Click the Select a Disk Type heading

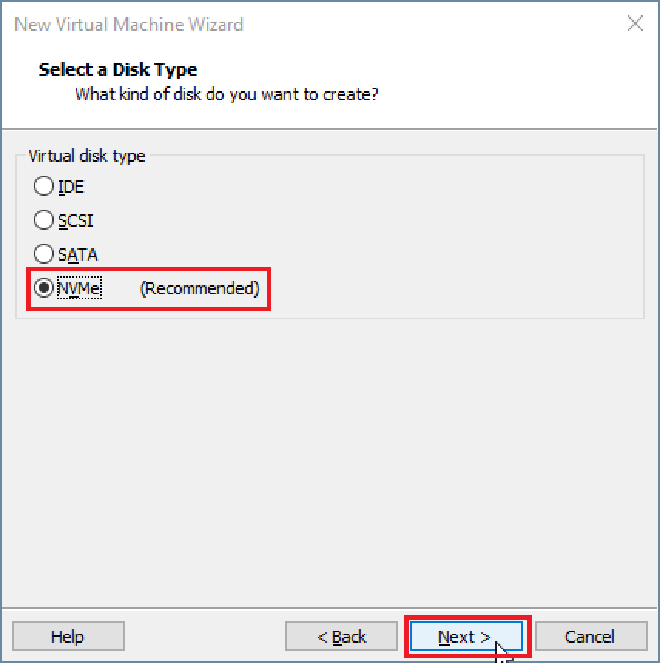118,70
